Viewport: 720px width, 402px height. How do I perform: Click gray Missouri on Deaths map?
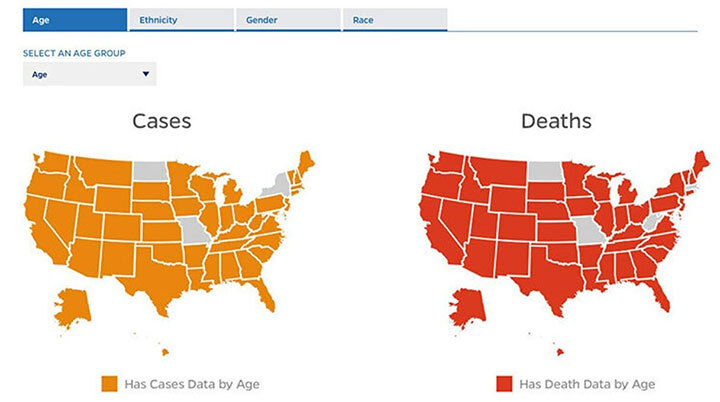tap(589, 231)
